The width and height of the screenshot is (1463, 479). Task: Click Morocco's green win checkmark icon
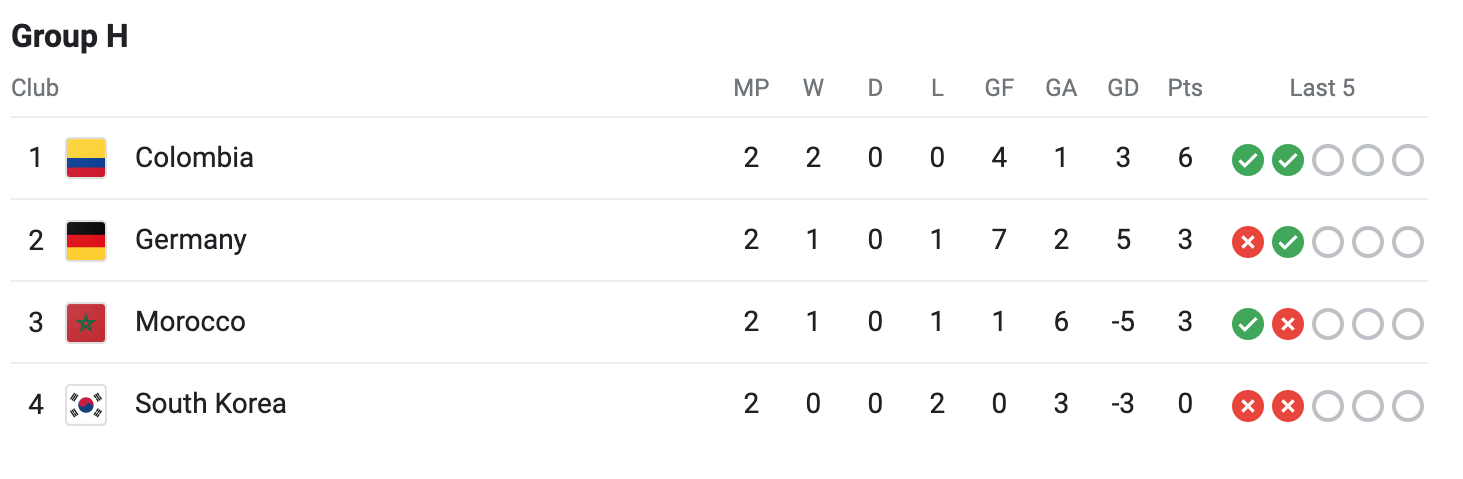tap(1247, 323)
